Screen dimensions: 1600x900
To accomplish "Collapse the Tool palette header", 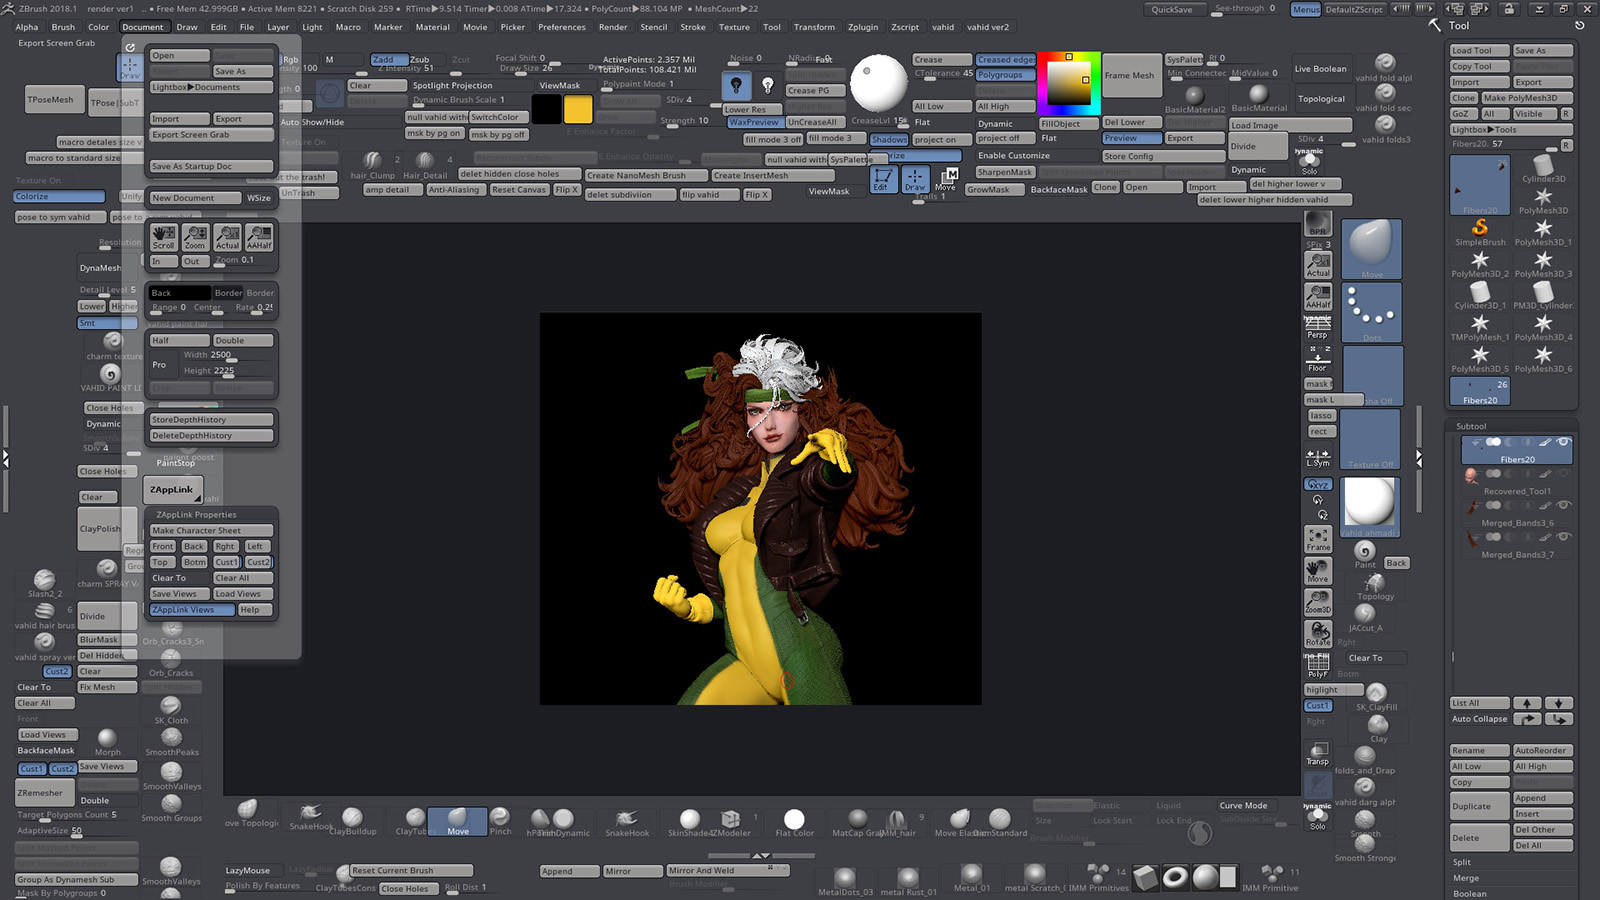I will [x=1459, y=26].
